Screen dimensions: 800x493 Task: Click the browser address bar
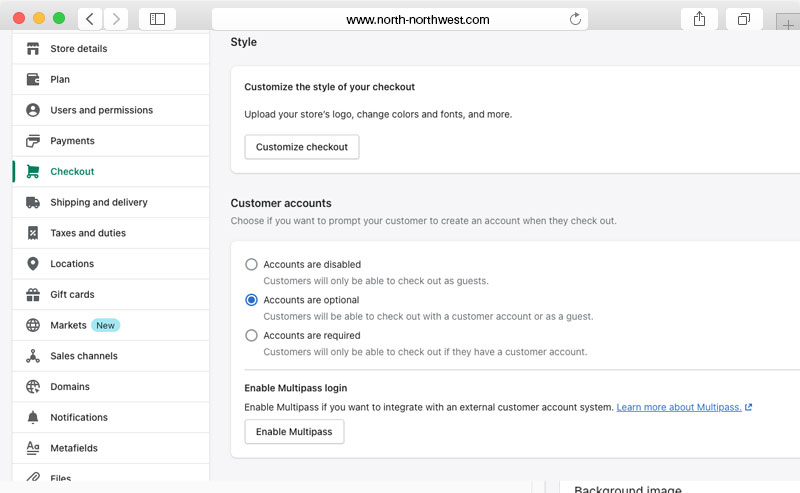(x=400, y=19)
